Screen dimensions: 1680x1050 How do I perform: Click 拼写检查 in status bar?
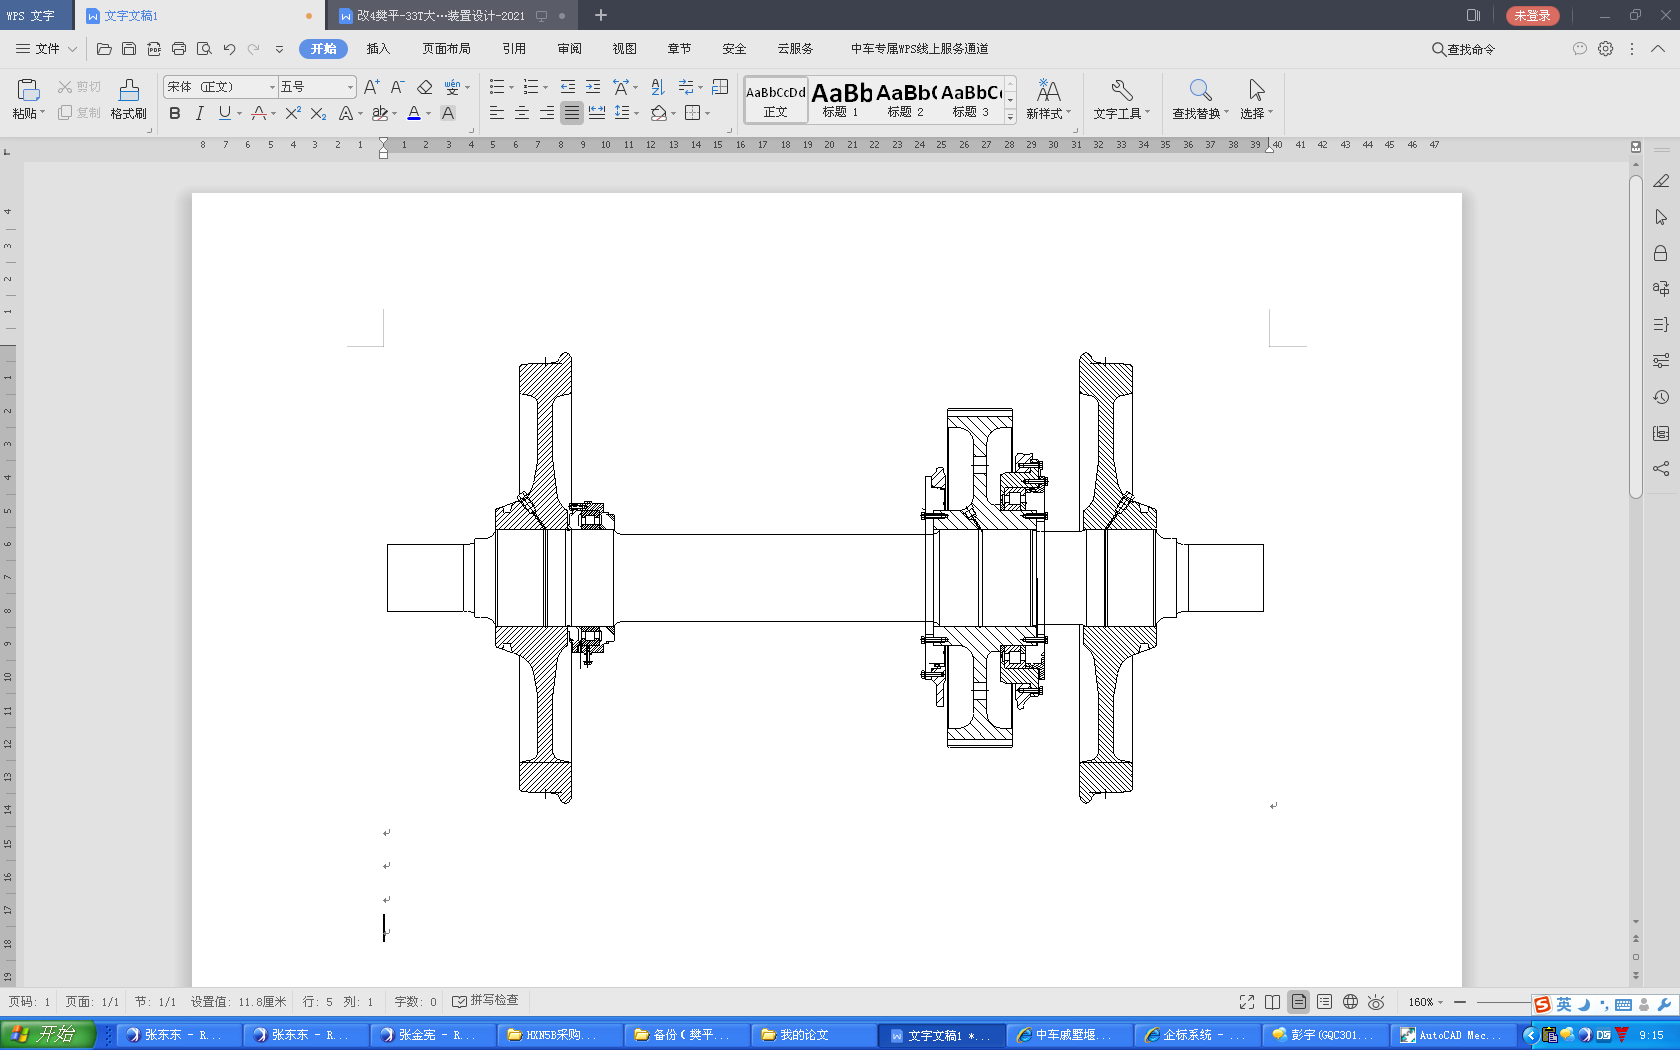point(486,1001)
